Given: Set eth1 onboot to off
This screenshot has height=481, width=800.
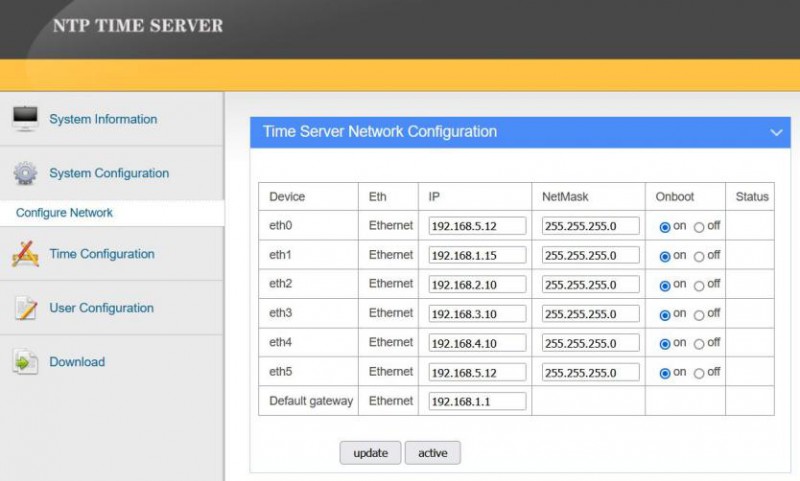Looking at the screenshot, I should tap(699, 257).
